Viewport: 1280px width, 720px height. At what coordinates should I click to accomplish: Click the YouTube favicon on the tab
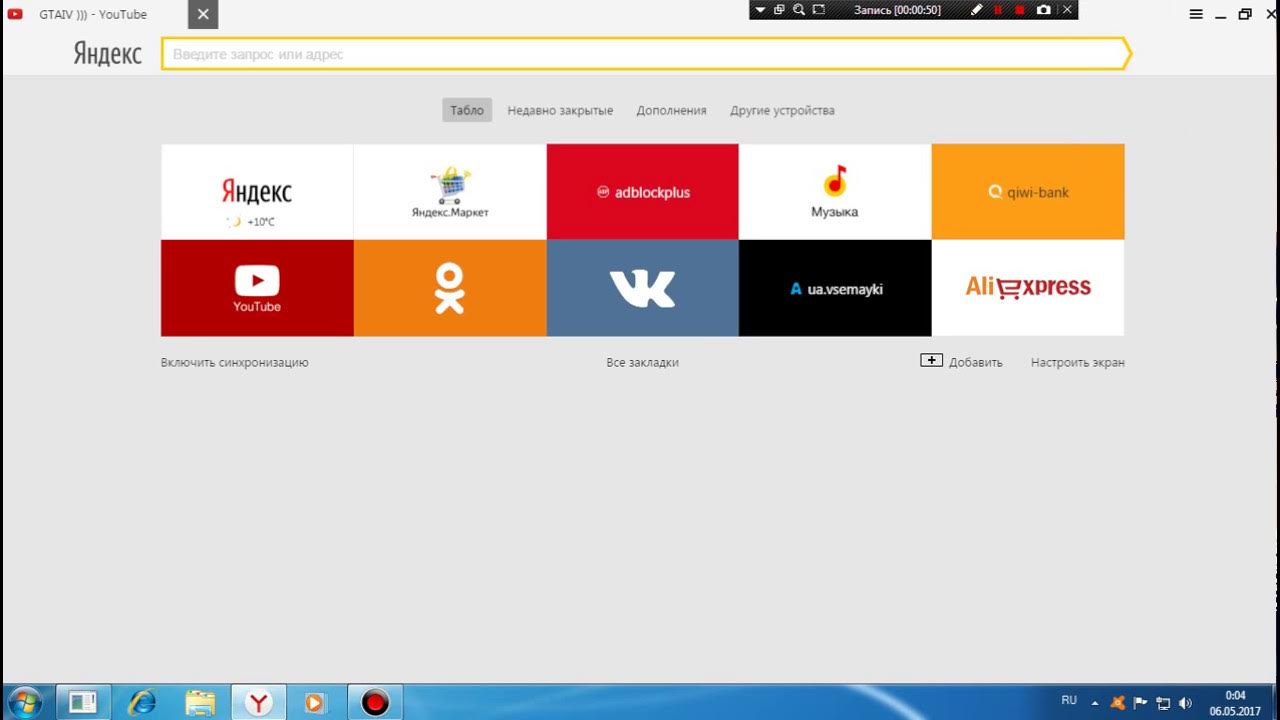tap(15, 14)
